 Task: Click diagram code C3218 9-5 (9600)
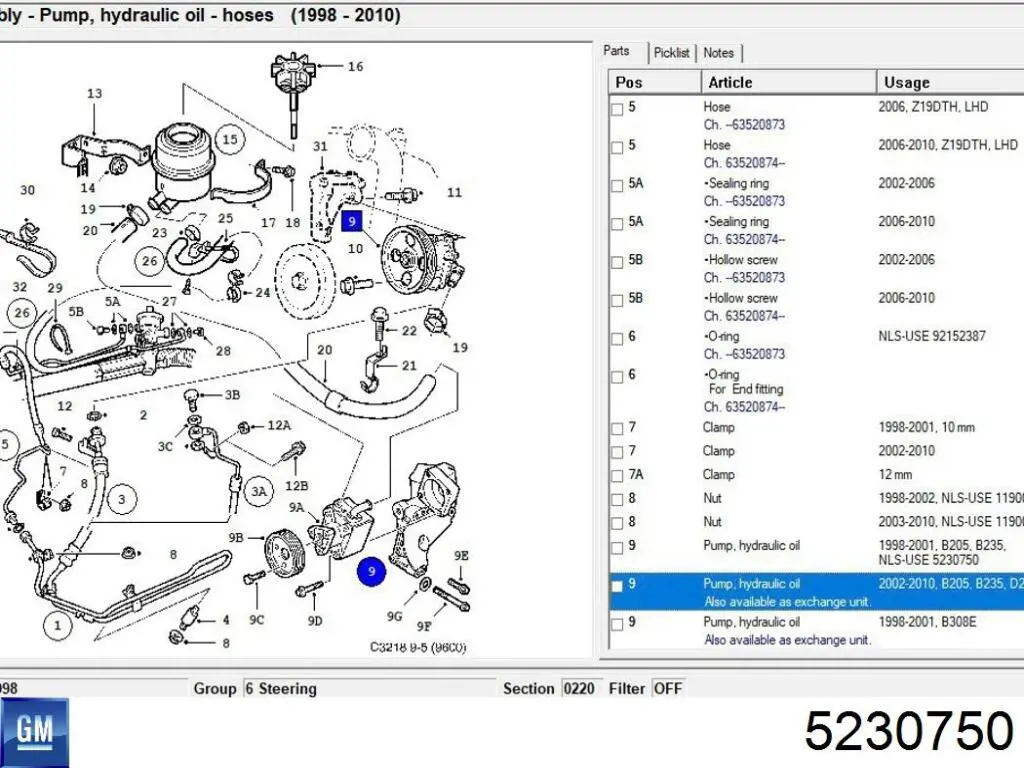point(418,647)
